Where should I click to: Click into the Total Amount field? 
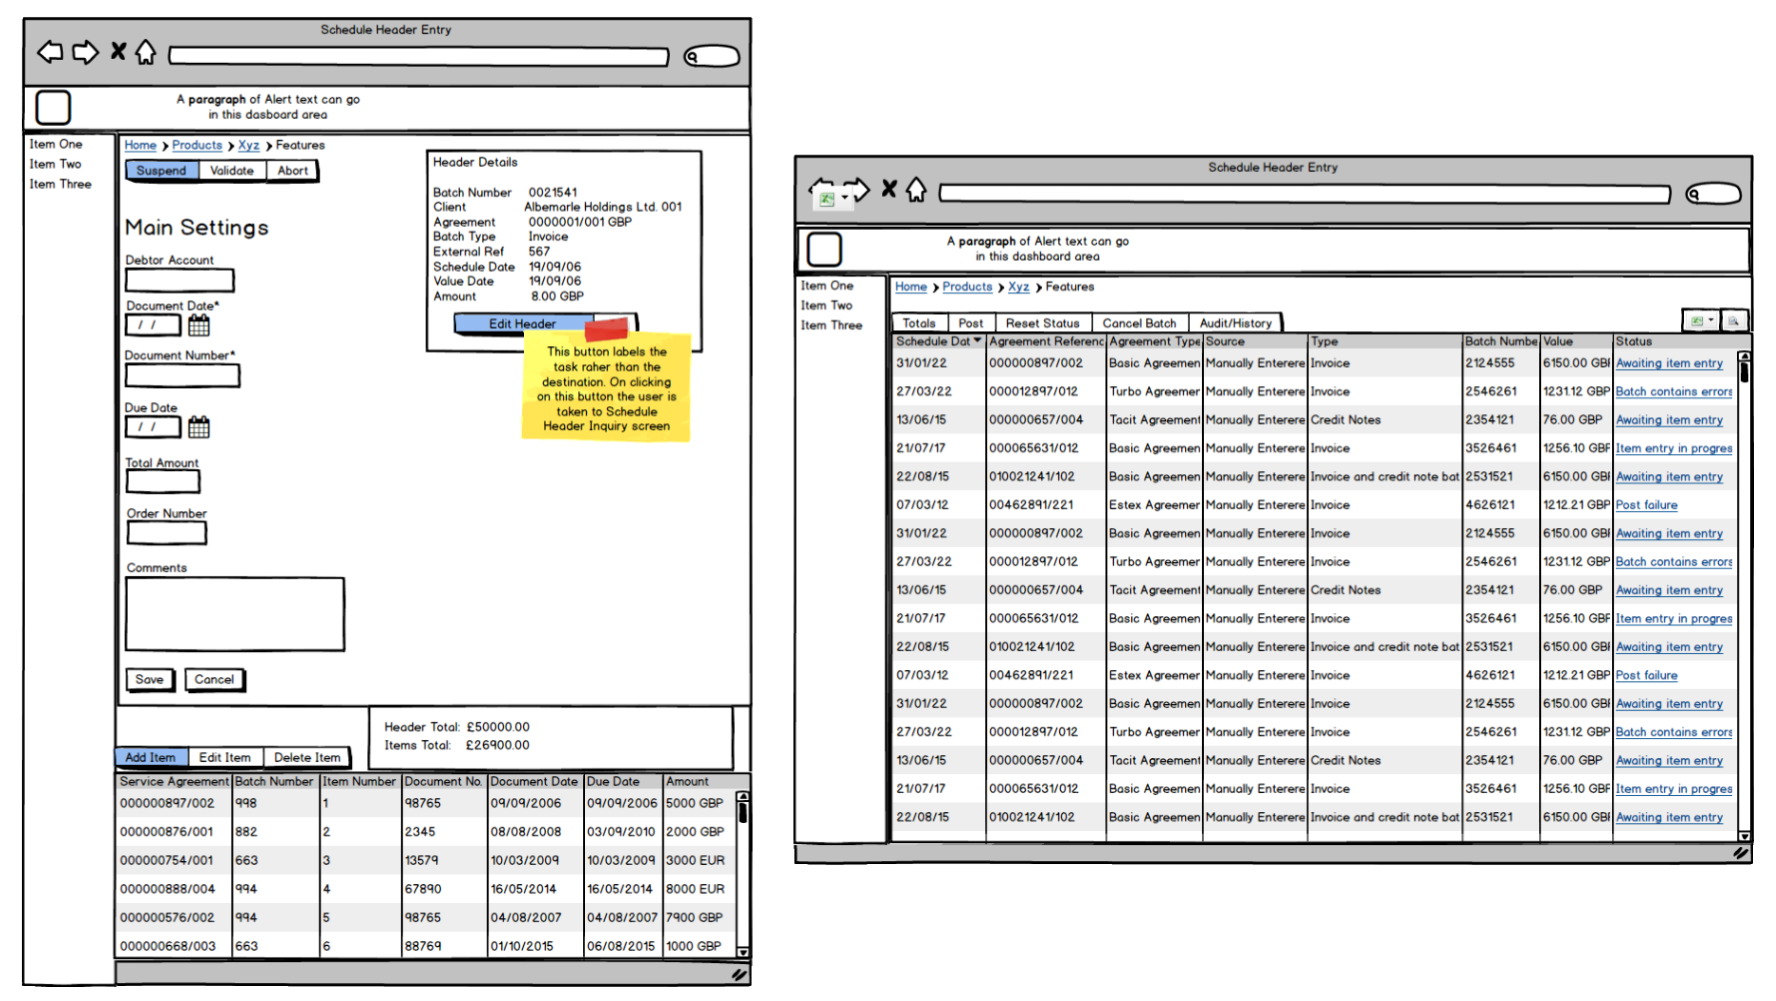coord(163,482)
